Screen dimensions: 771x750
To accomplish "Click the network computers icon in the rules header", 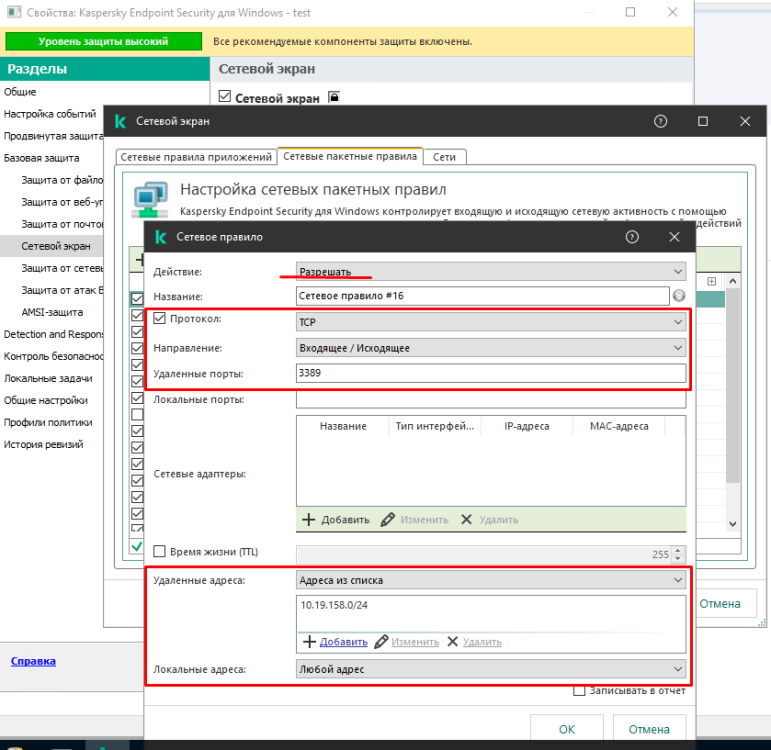I will coord(151,197).
